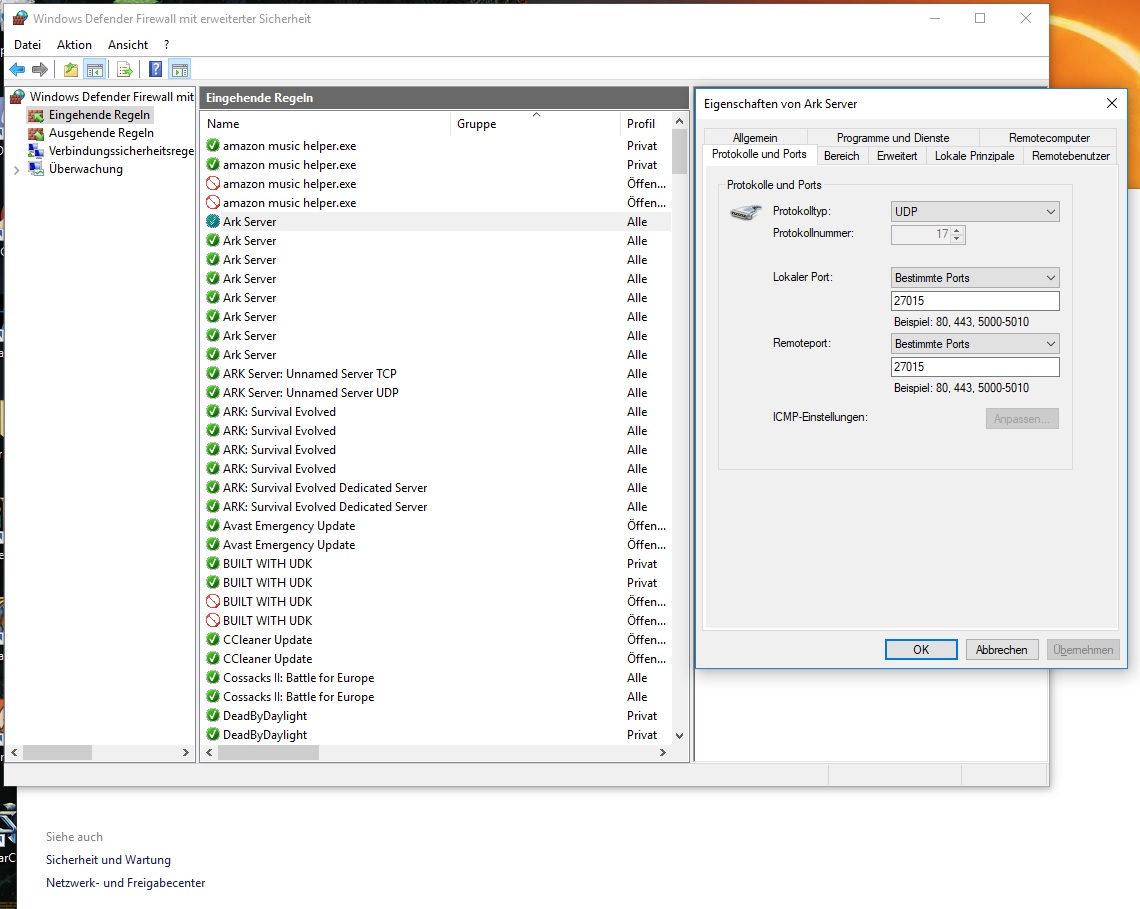The height and width of the screenshot is (909, 1140).
Task: Open the Netzwerk- und Freigabecenter link
Action: (126, 883)
